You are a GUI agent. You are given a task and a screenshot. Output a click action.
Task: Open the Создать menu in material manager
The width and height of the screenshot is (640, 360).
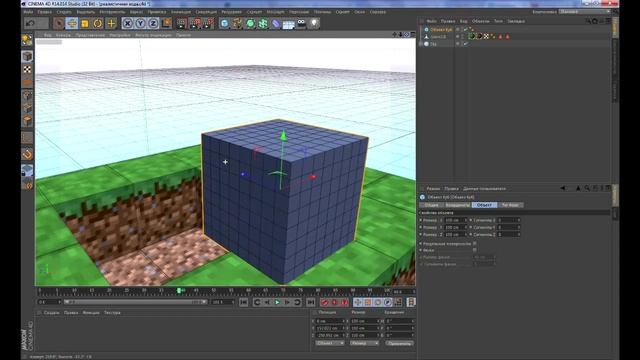(x=51, y=313)
